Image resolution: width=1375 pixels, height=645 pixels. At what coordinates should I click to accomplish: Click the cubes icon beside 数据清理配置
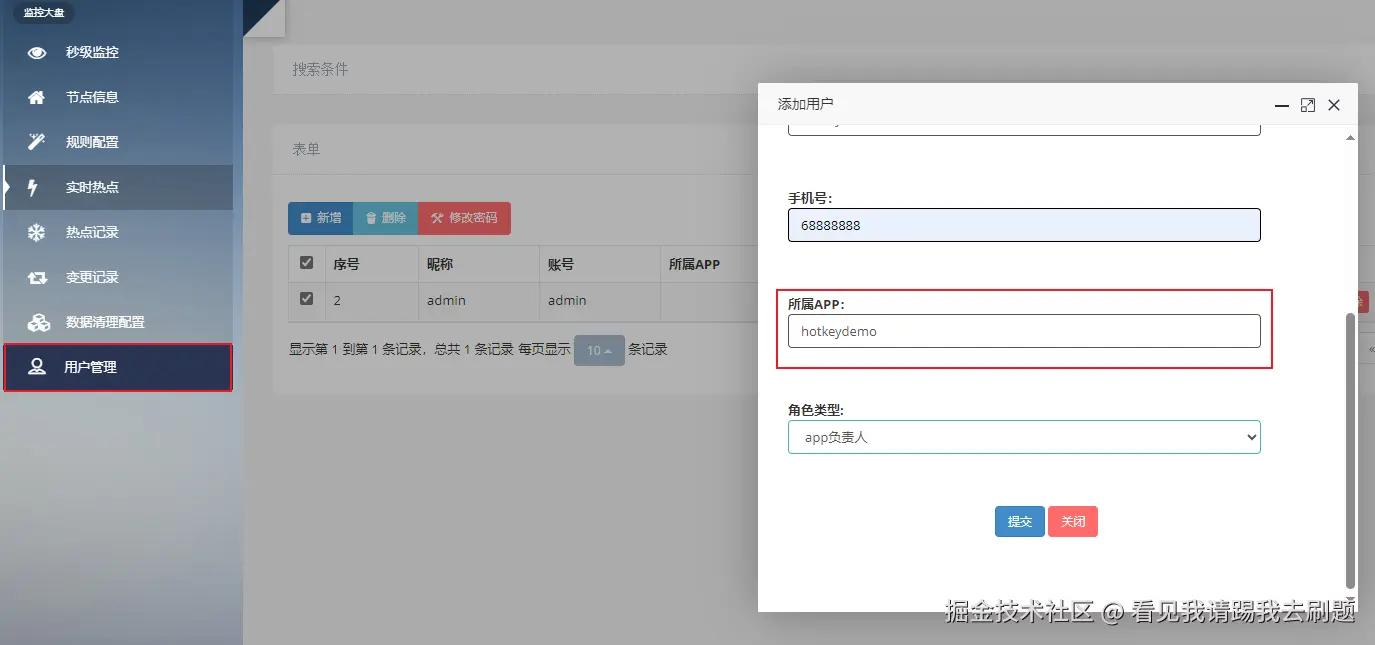click(38, 322)
